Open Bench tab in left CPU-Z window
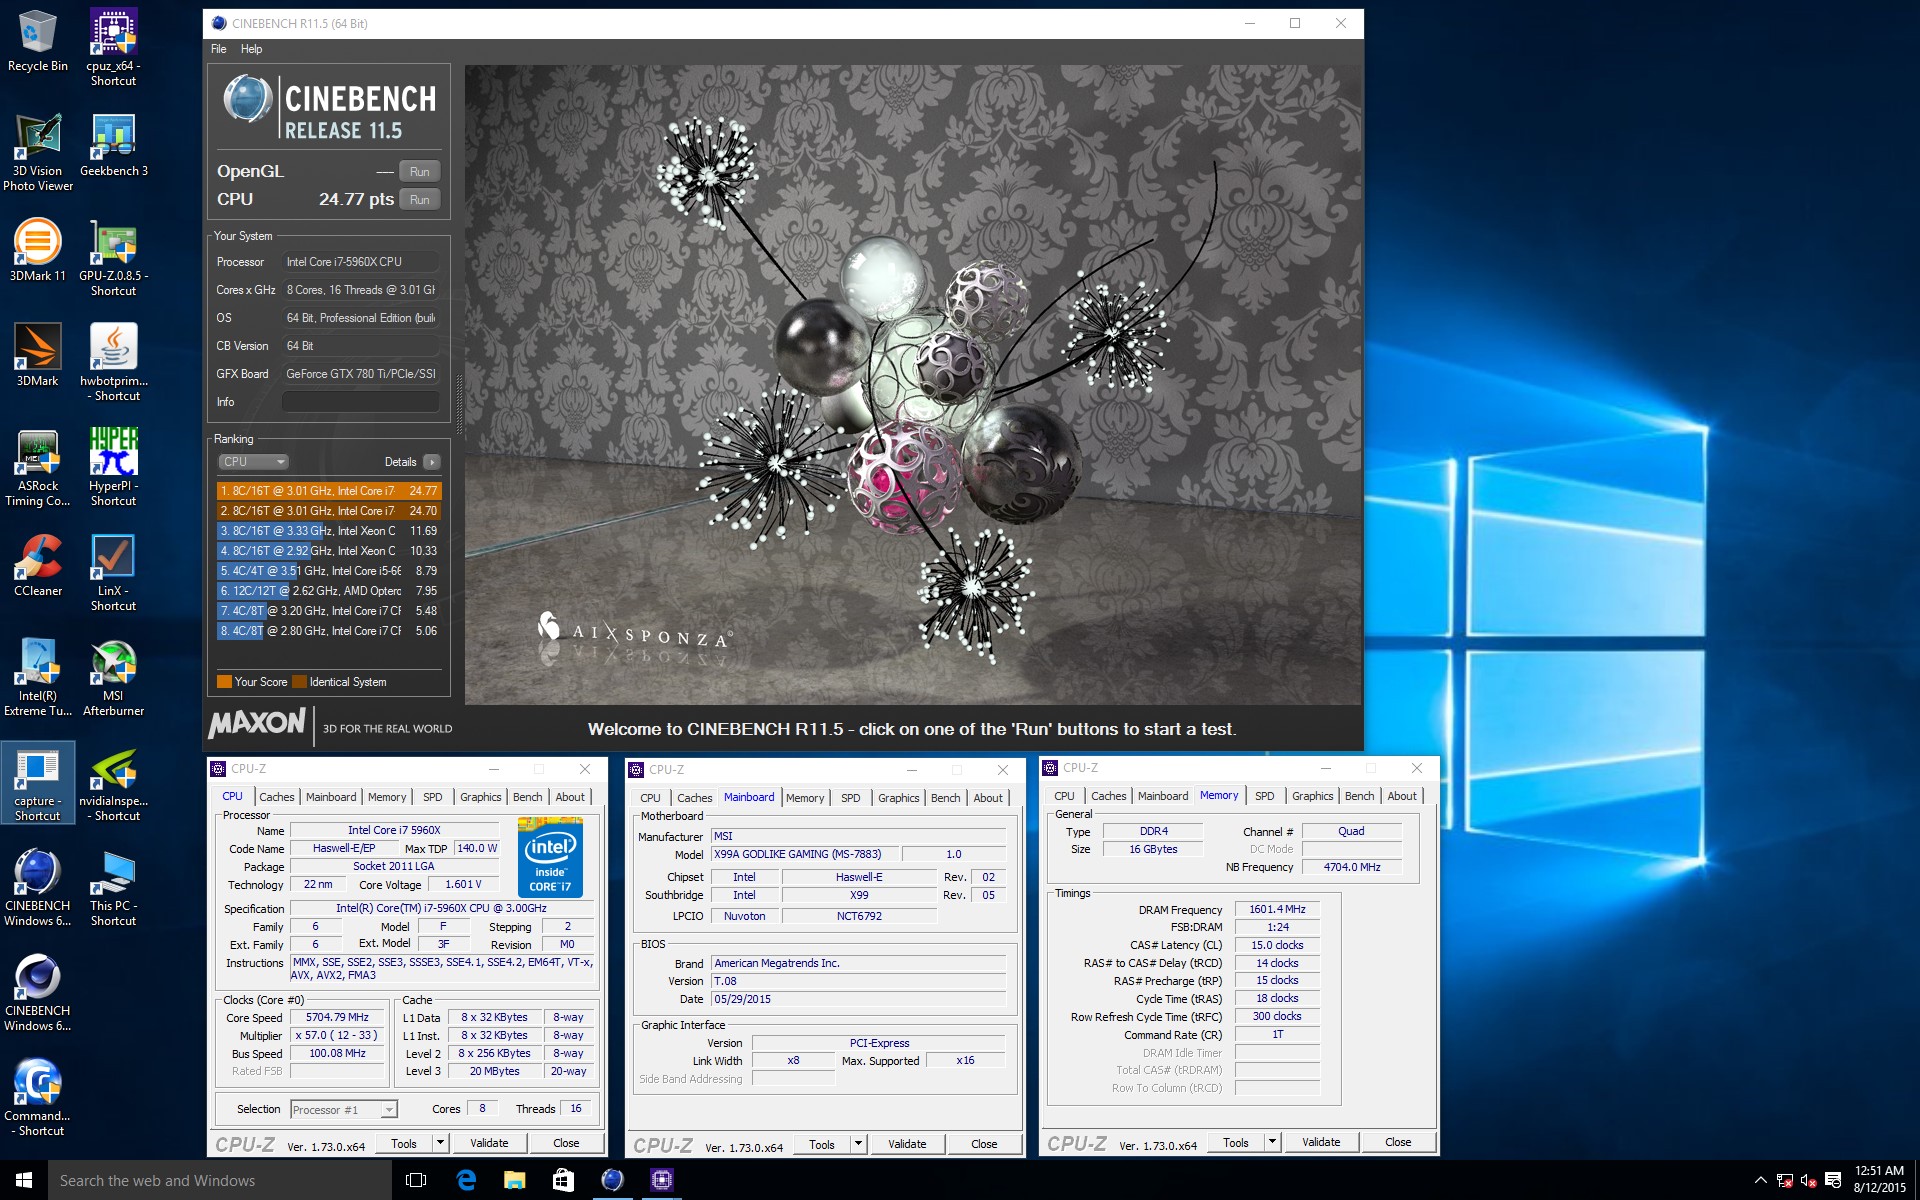Image resolution: width=1920 pixels, height=1200 pixels. [x=528, y=797]
